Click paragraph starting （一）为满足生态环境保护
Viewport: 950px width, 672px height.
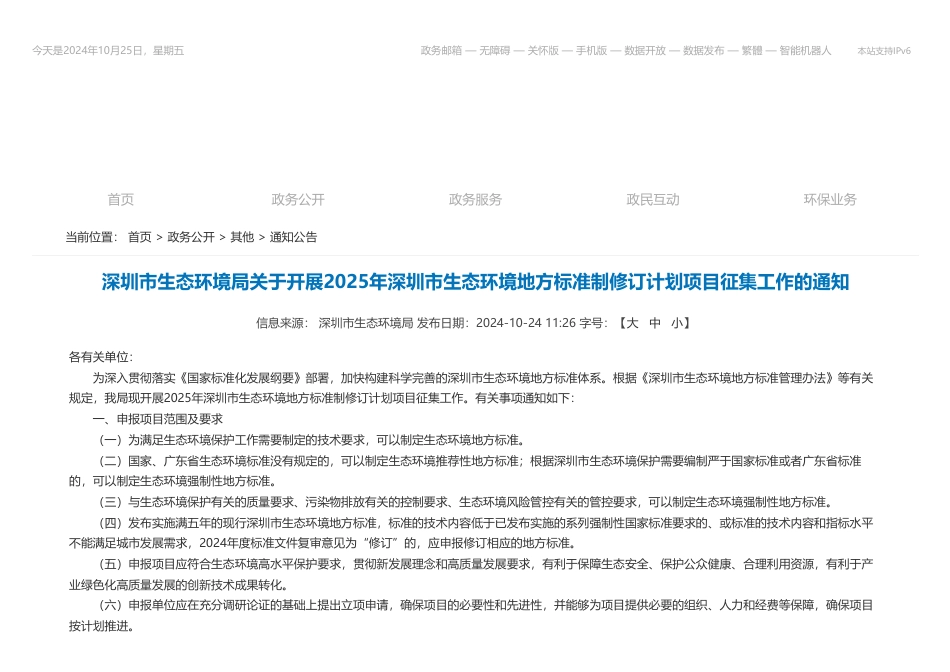coord(310,440)
